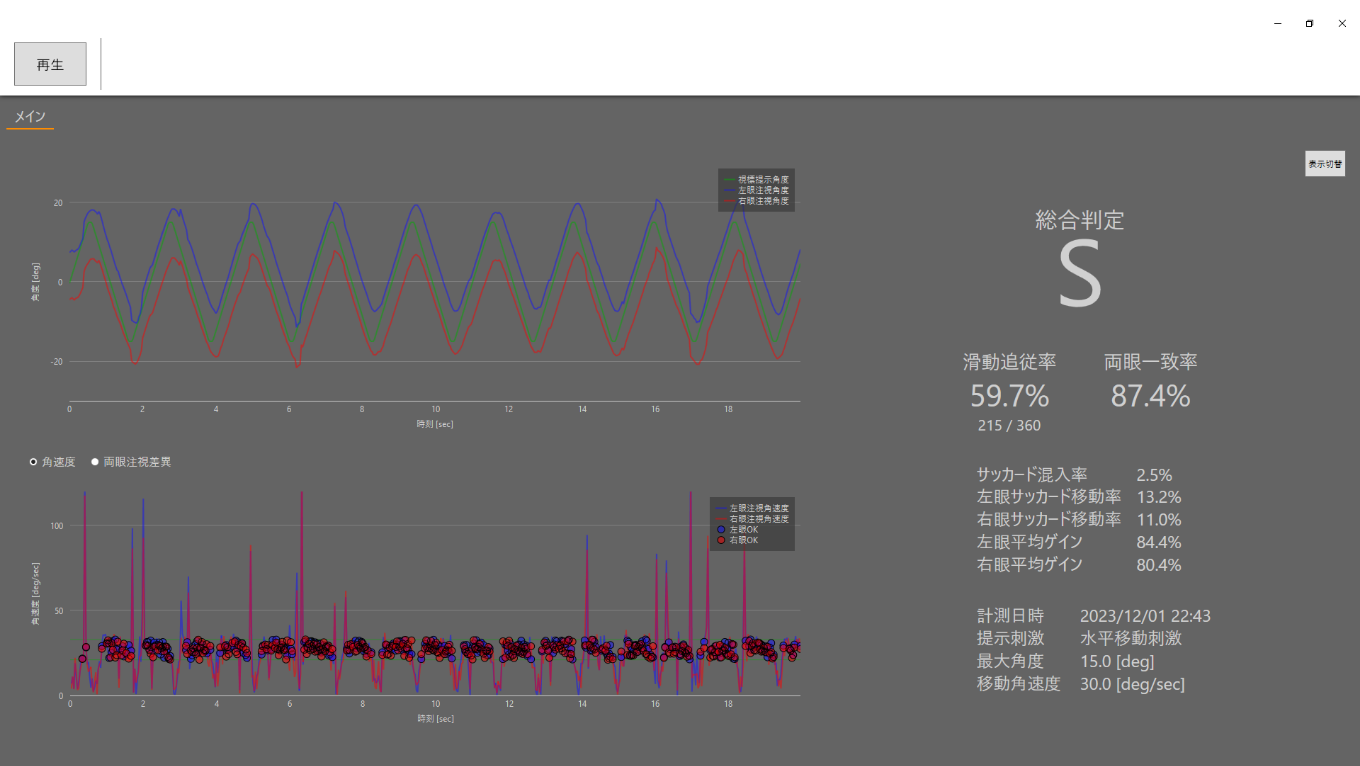Click the red 右眼OK legend marker
The image size is (1360, 766).
pyautogui.click(x=722, y=540)
